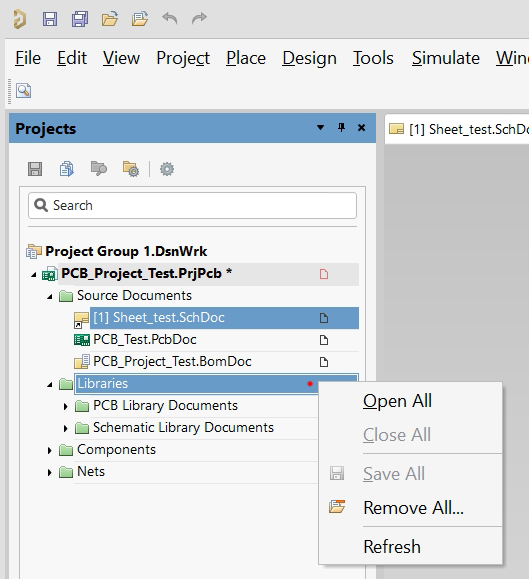Expand the Nets folder
Viewport: 529px width, 579px height.
coord(49,472)
